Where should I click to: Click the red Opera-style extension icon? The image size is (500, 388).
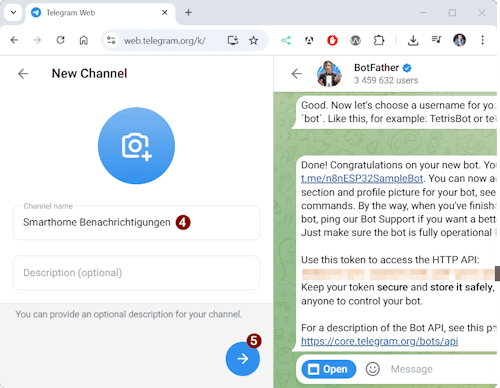(332, 41)
